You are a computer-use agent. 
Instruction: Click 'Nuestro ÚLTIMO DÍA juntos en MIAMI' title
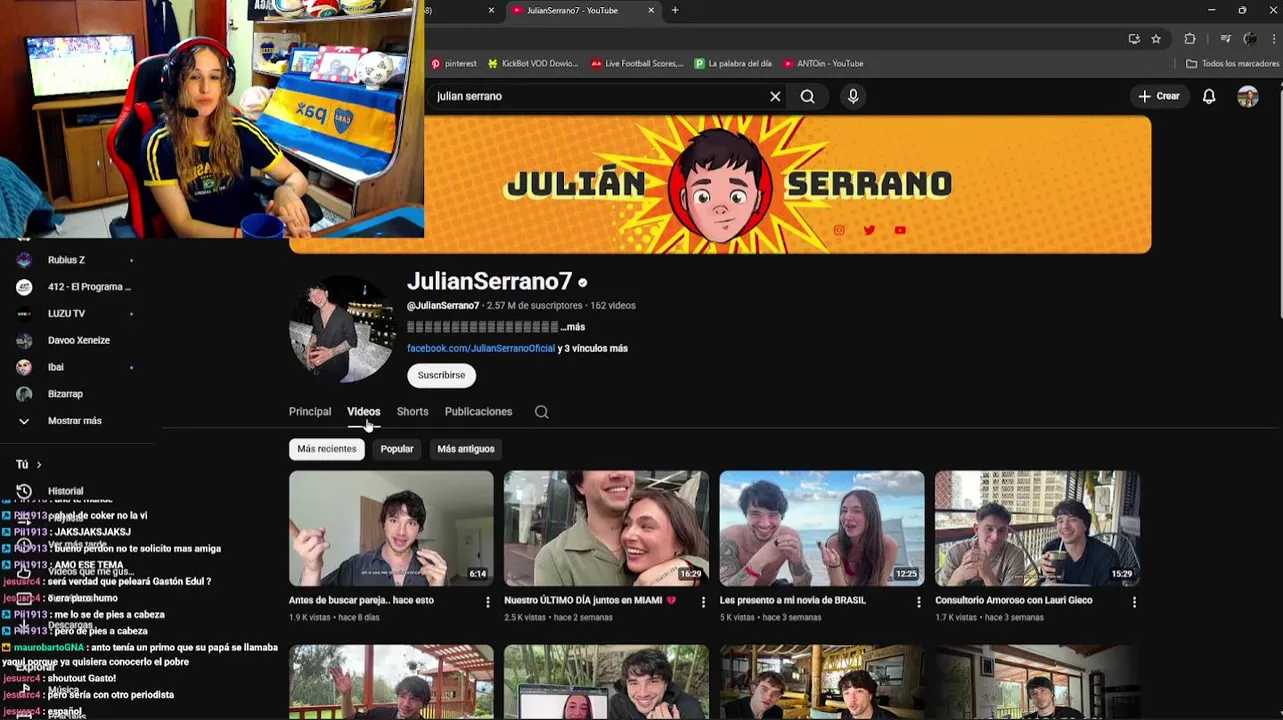pyautogui.click(x=590, y=600)
